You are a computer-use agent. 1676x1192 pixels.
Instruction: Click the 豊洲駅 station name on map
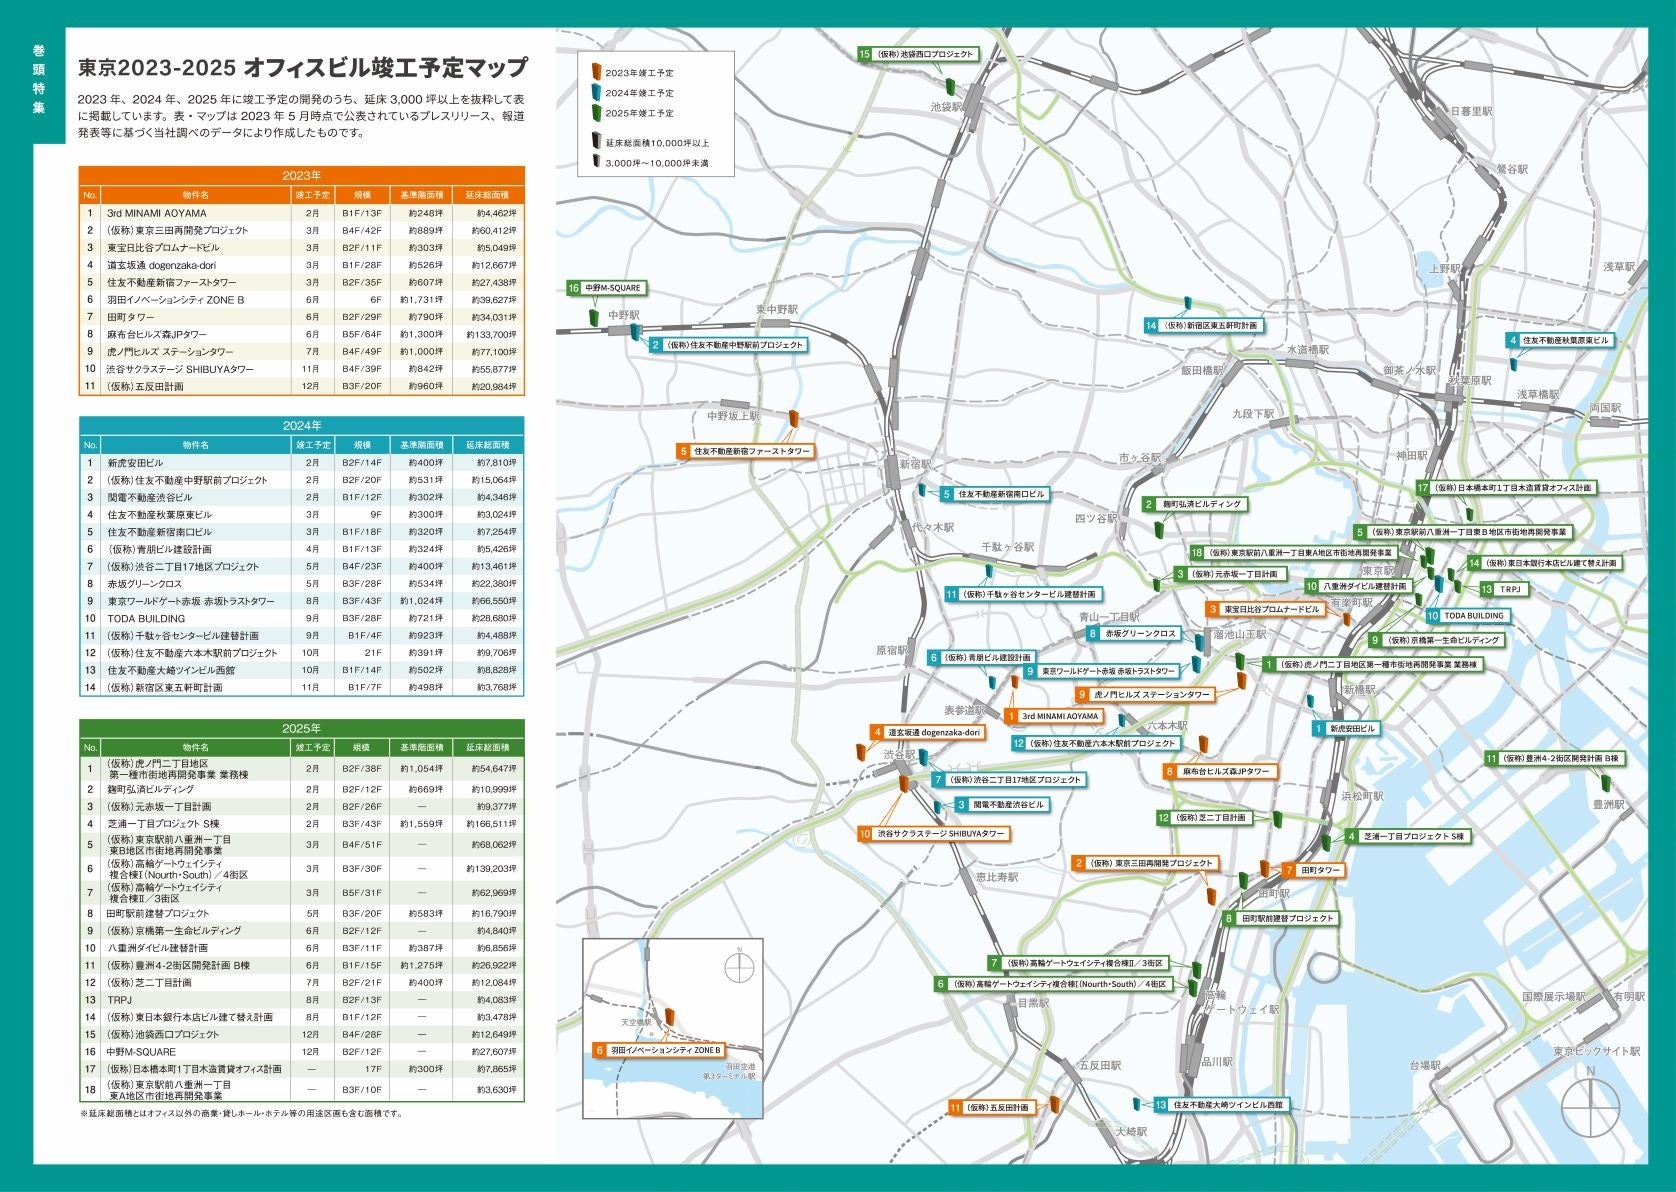tap(1609, 805)
